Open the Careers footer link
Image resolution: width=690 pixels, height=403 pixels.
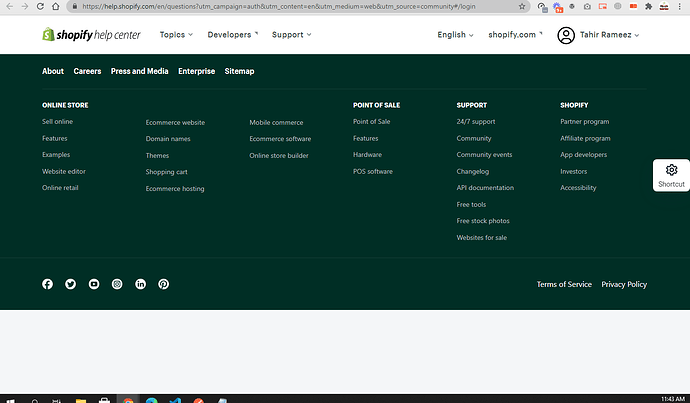coord(87,71)
